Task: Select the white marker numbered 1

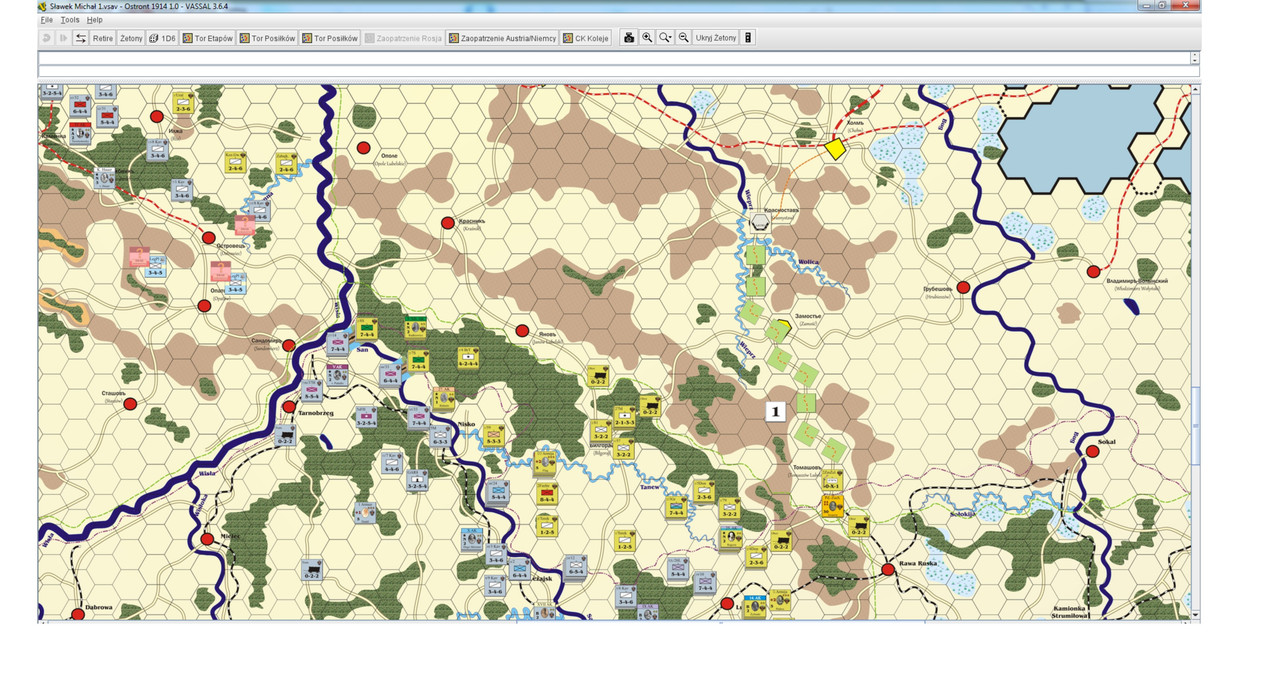Action: pos(776,411)
